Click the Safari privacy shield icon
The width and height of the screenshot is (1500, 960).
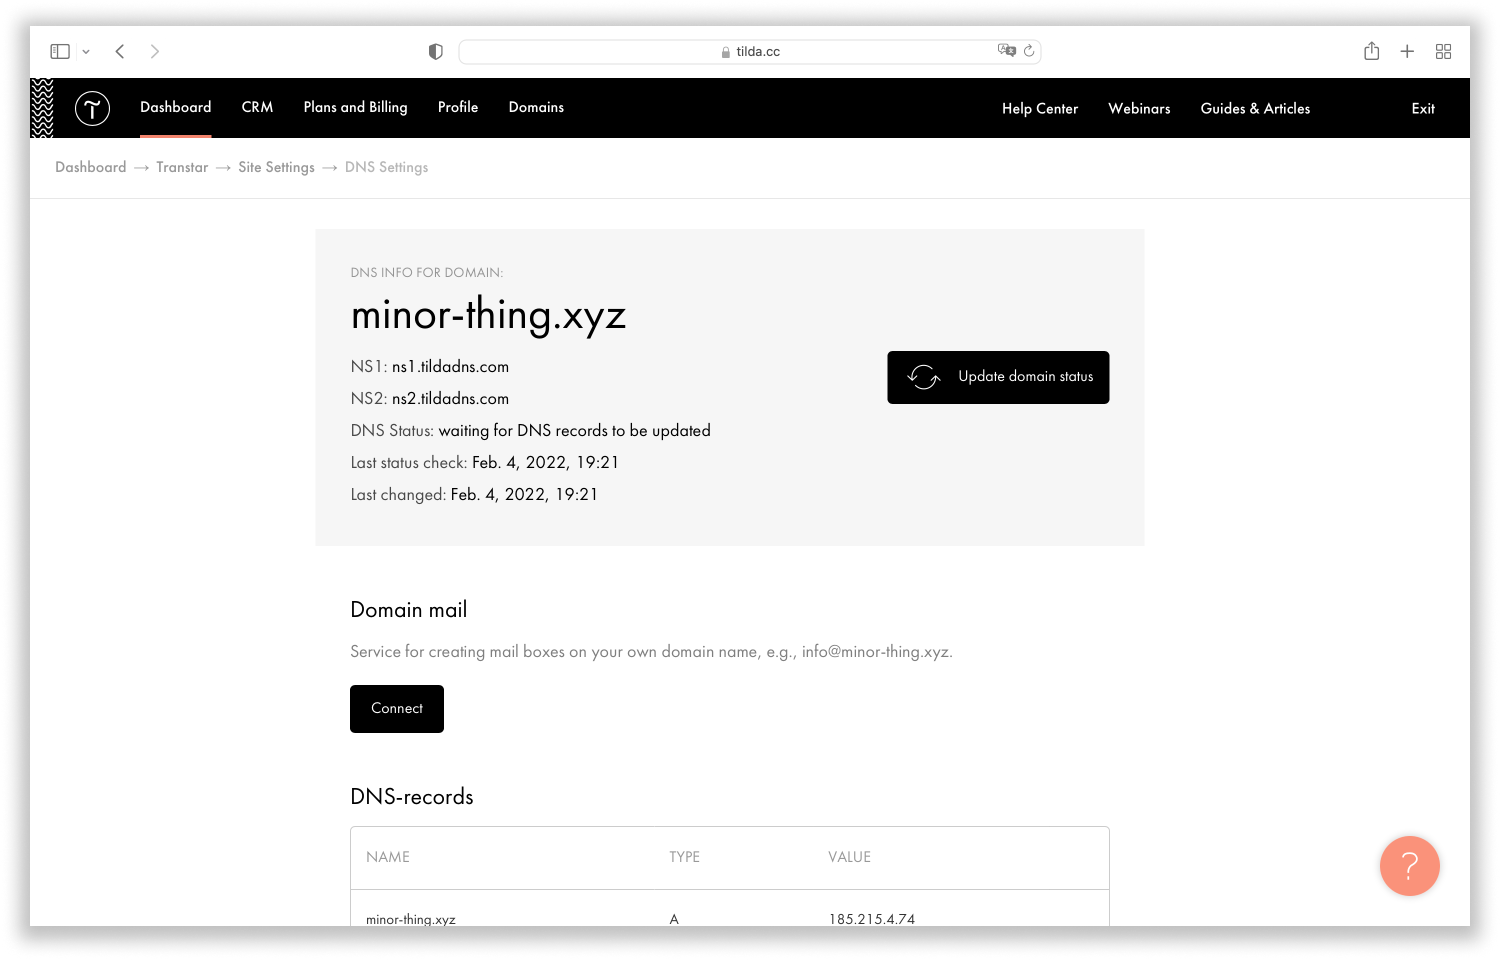(x=435, y=51)
